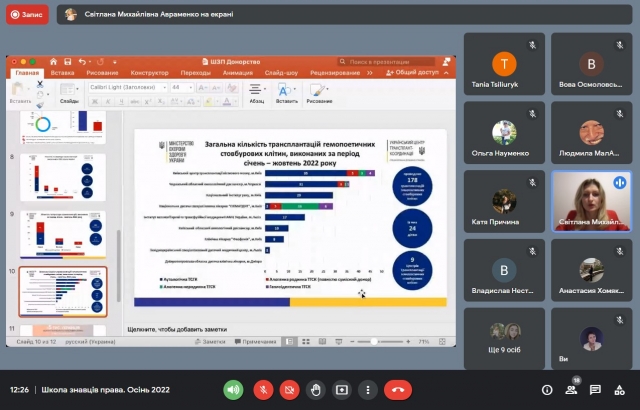Click the yellow text highlight color
The width and height of the screenshot is (640, 410).
click(208, 102)
